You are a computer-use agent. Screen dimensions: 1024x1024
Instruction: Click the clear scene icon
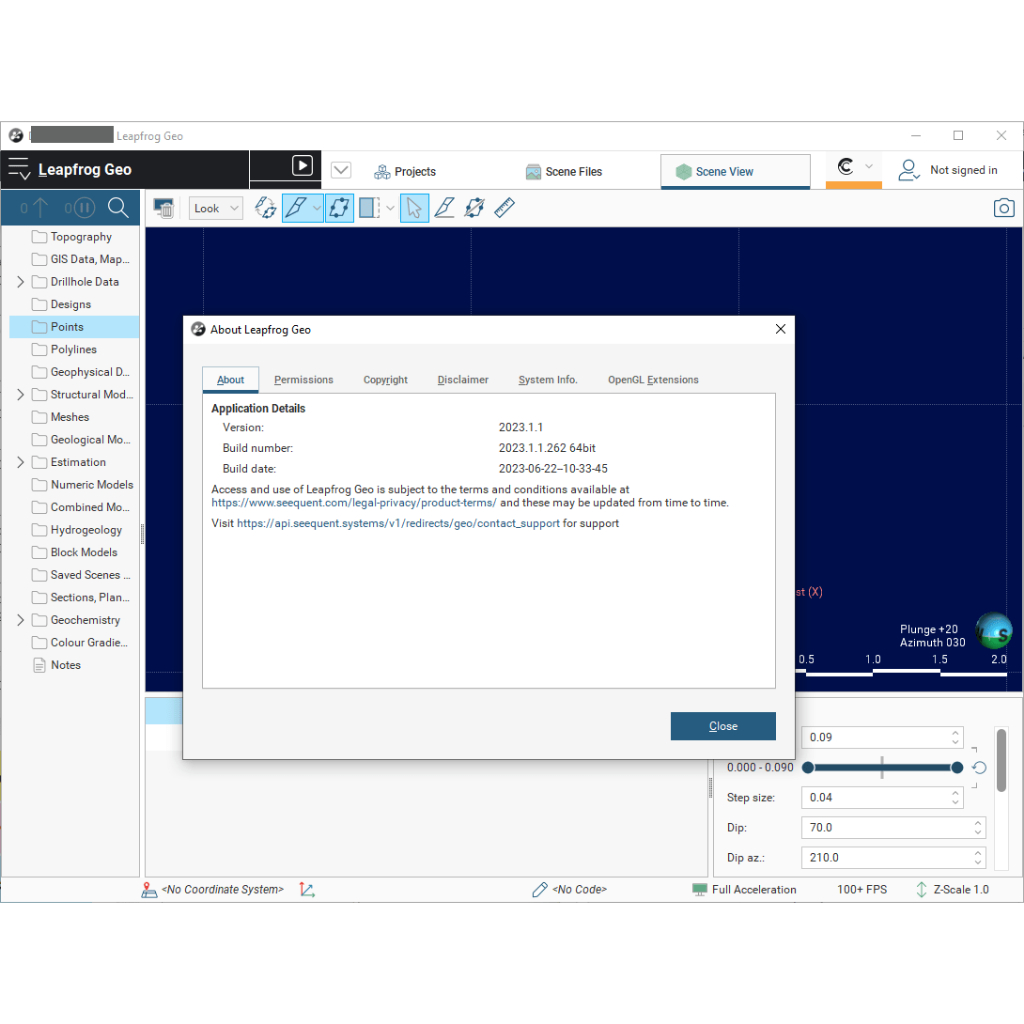tap(164, 208)
